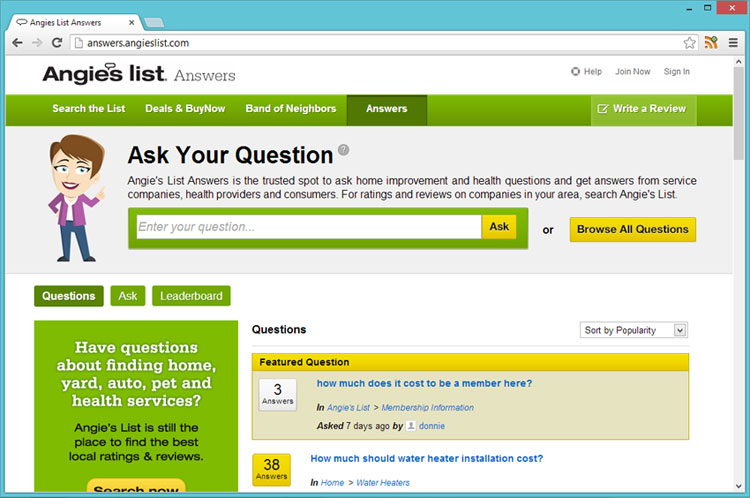Click the Sign In link

(676, 71)
